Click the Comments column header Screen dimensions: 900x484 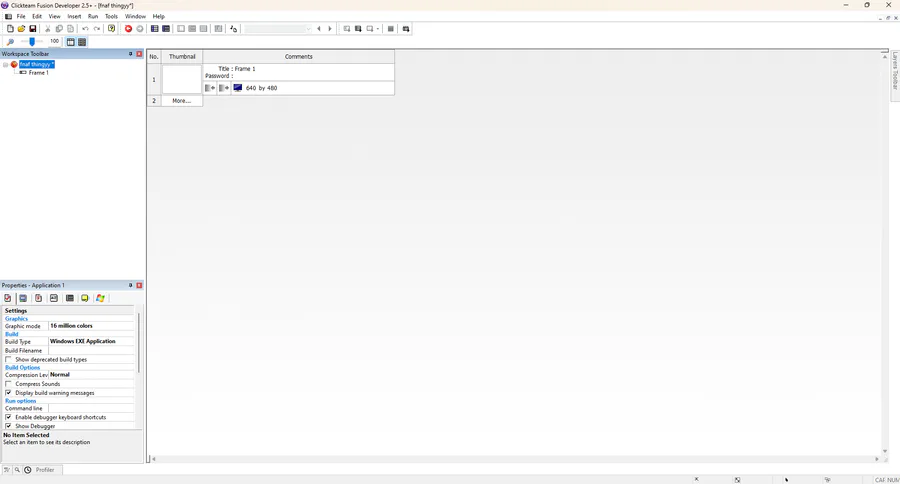pos(298,56)
